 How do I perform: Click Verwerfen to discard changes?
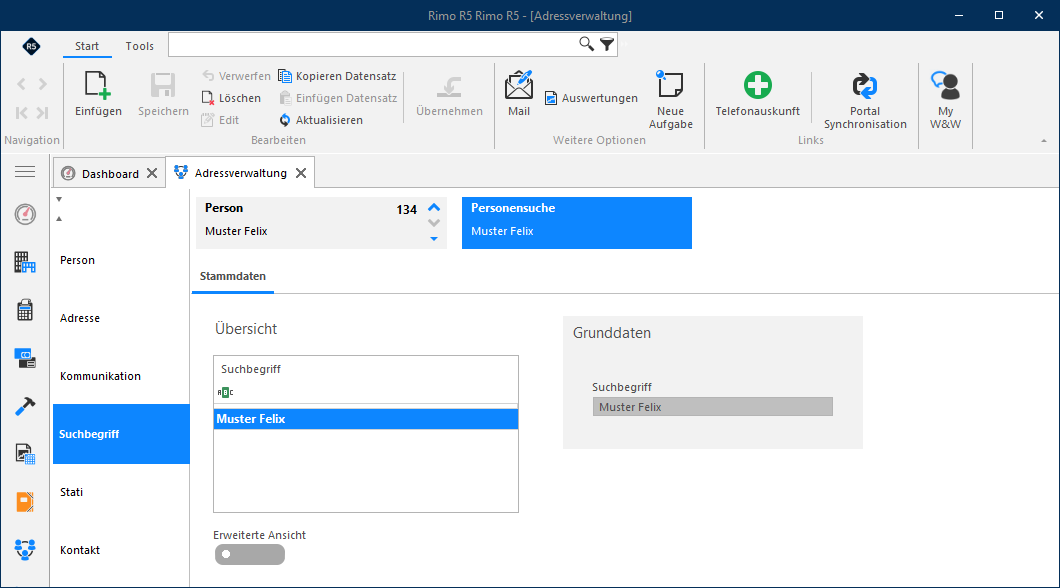click(x=236, y=76)
